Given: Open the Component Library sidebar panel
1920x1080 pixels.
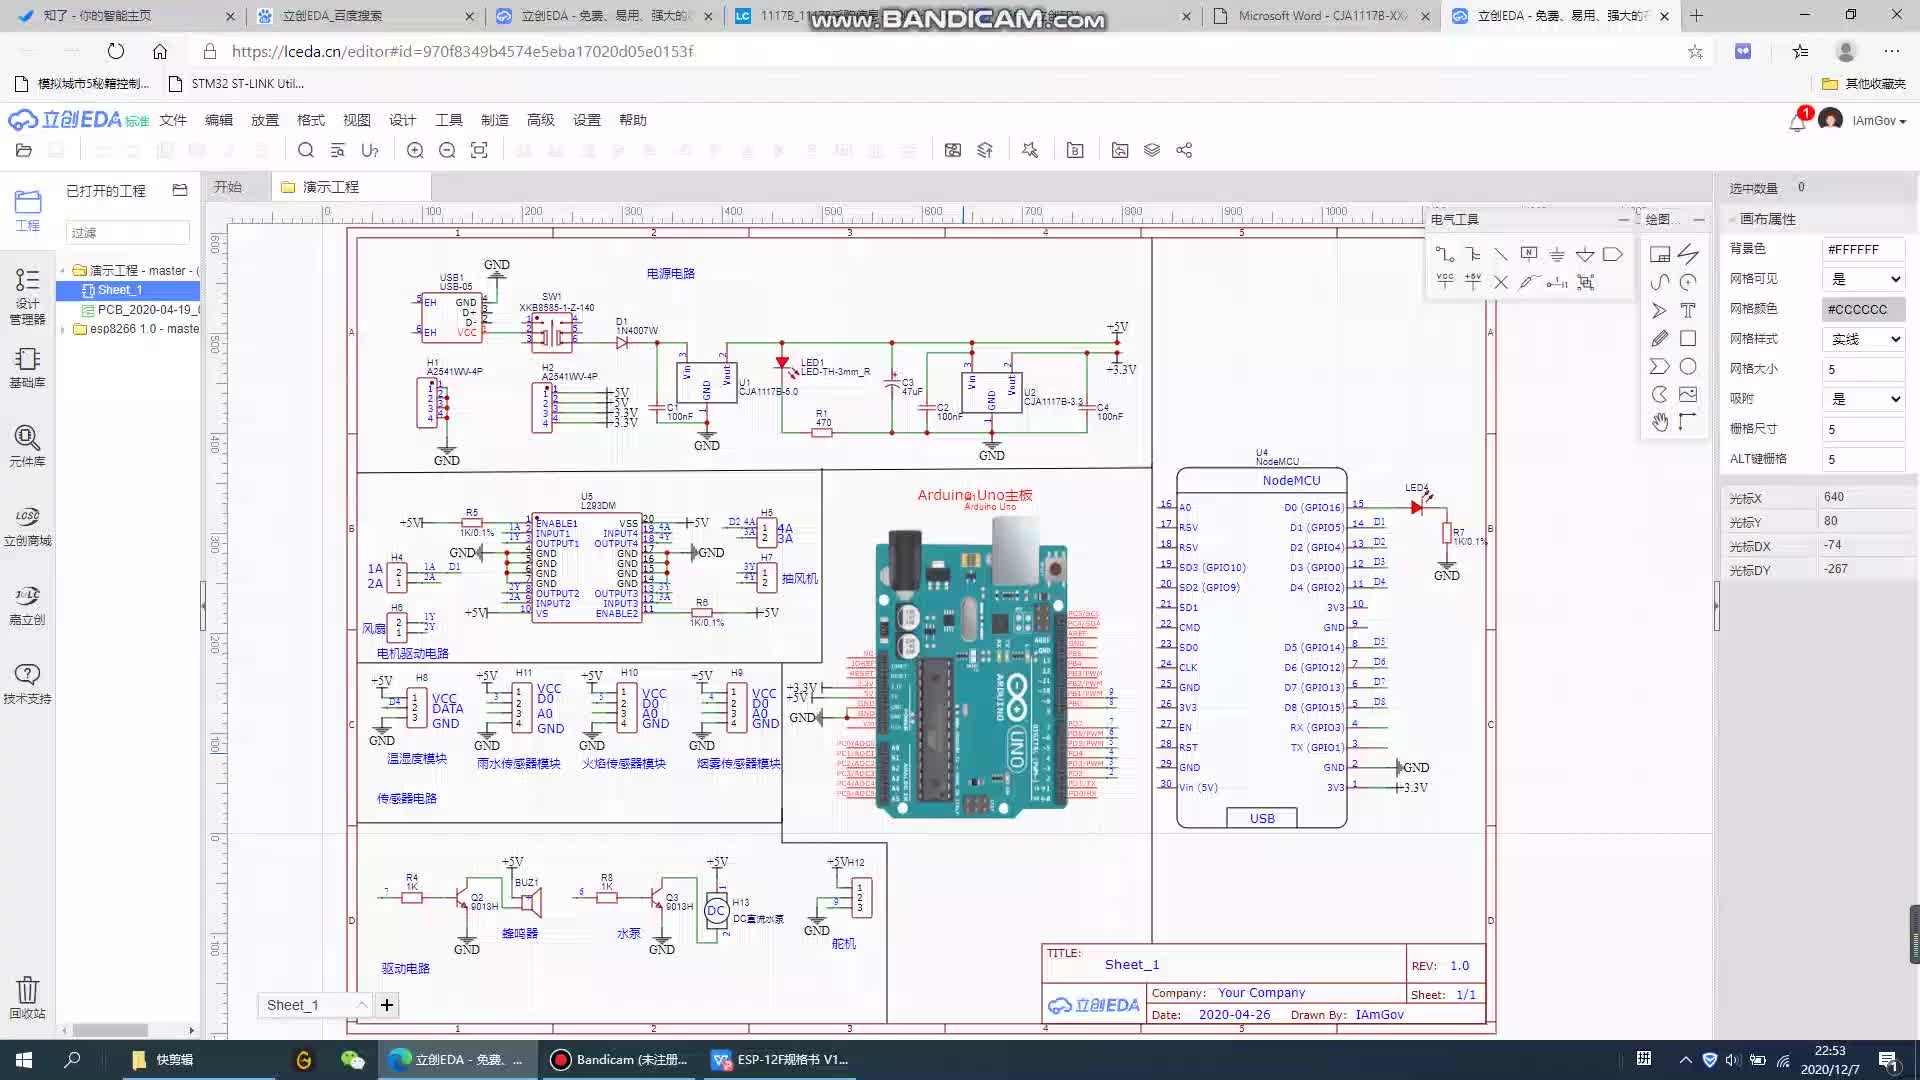Looking at the screenshot, I should pyautogui.click(x=27, y=445).
